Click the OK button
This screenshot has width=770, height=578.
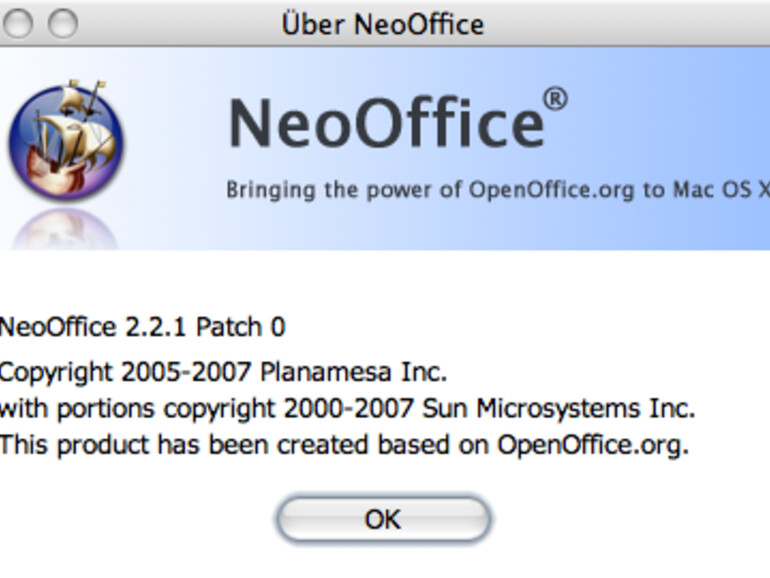point(383,520)
